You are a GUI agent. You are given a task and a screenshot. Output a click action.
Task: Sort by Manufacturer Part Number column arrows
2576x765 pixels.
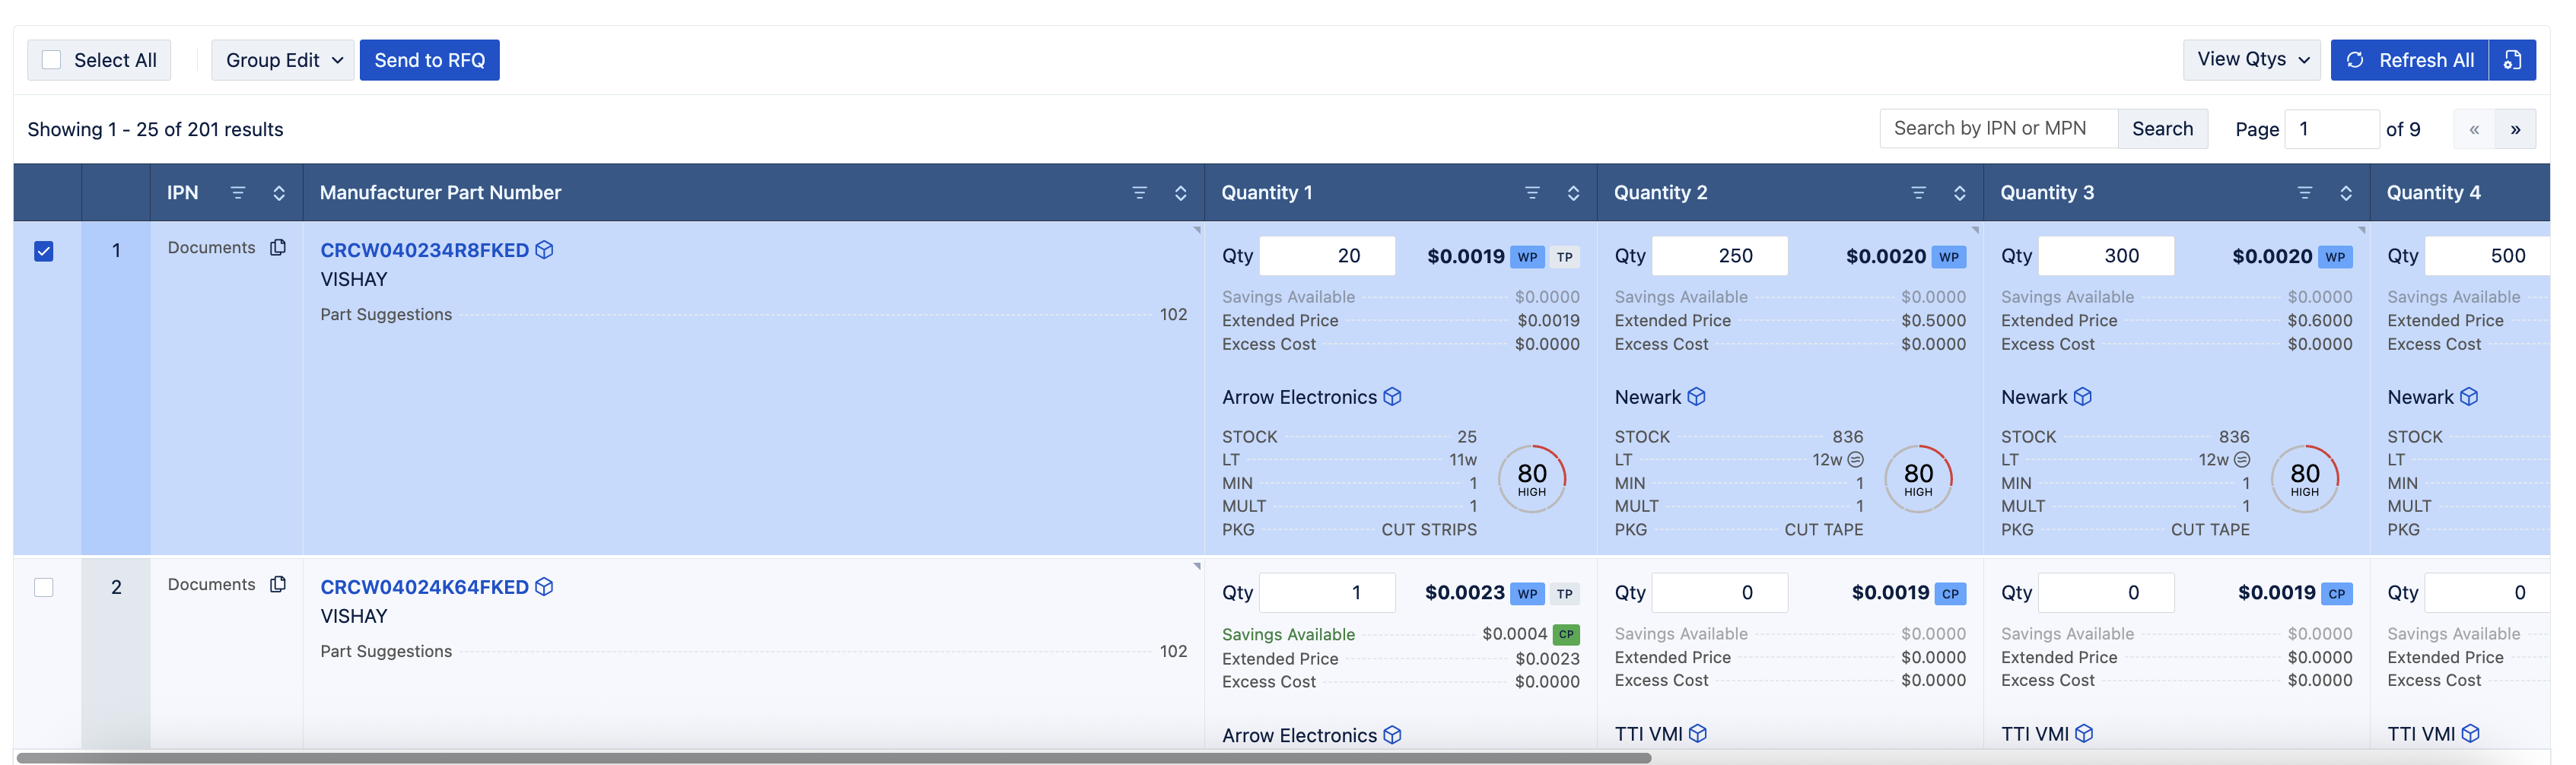pos(1180,193)
